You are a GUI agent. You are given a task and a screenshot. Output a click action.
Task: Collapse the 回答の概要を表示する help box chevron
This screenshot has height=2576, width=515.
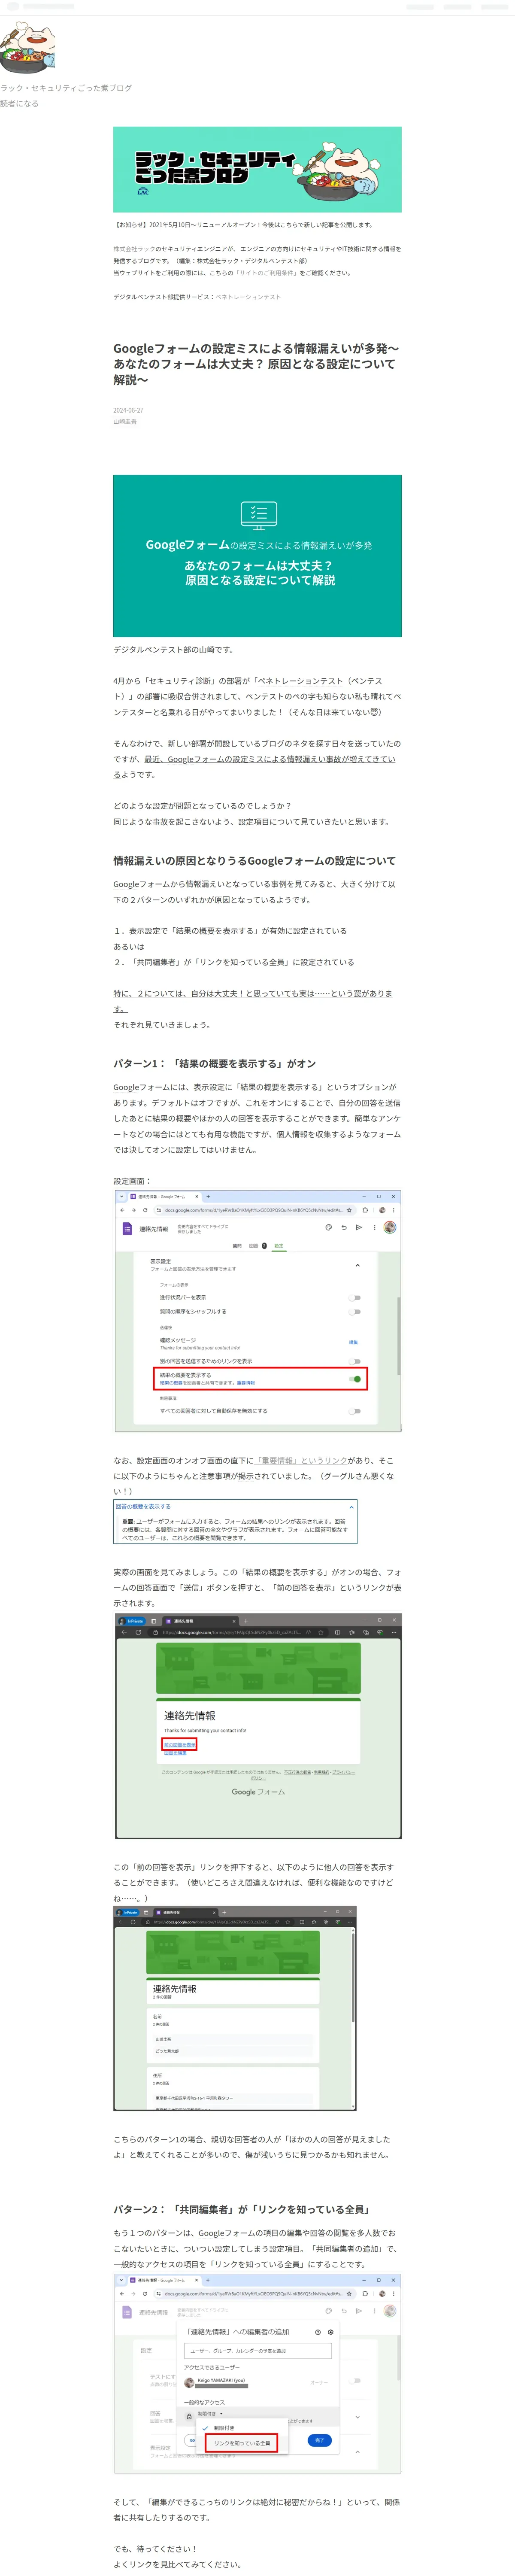coord(351,1507)
